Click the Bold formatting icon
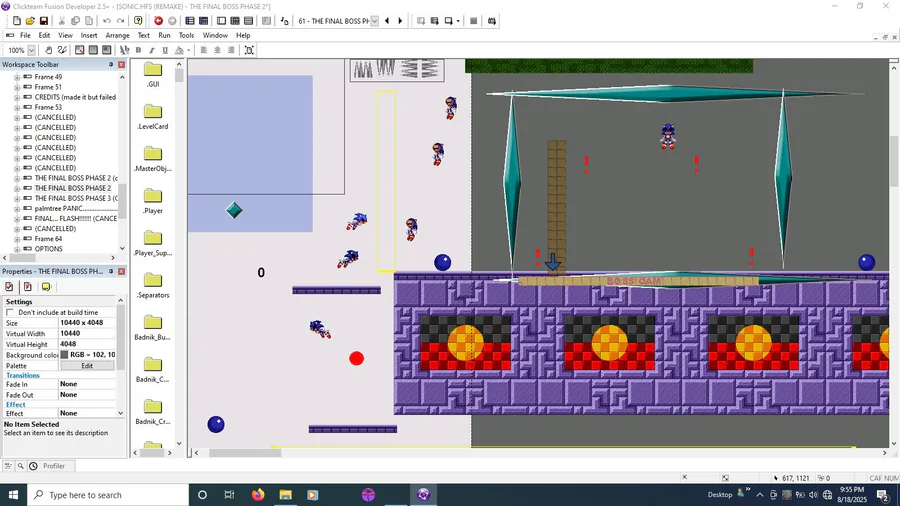 pyautogui.click(x=138, y=50)
